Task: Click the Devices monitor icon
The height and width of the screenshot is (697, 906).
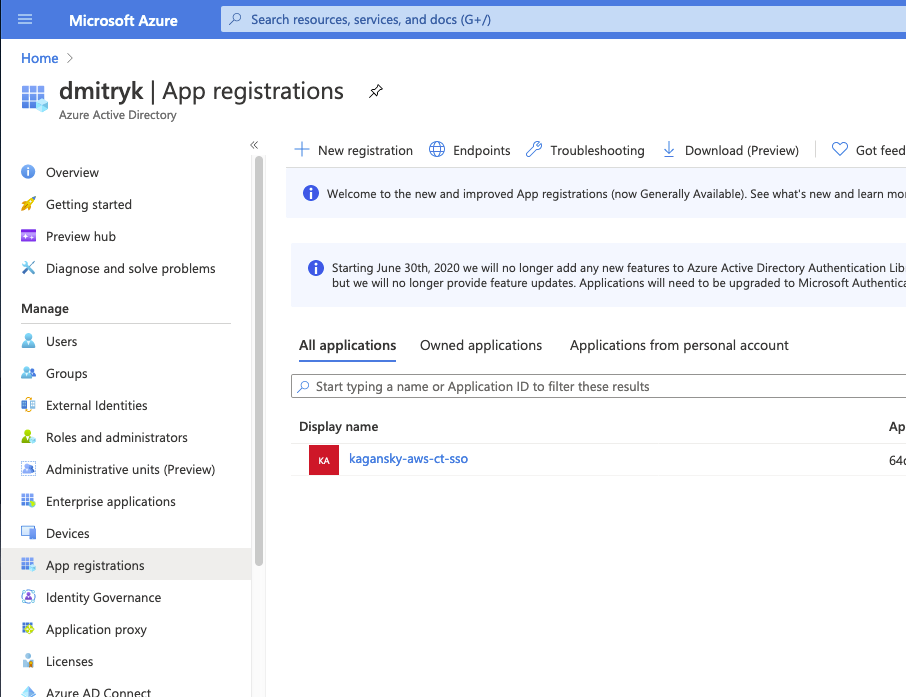Action: tap(28, 533)
